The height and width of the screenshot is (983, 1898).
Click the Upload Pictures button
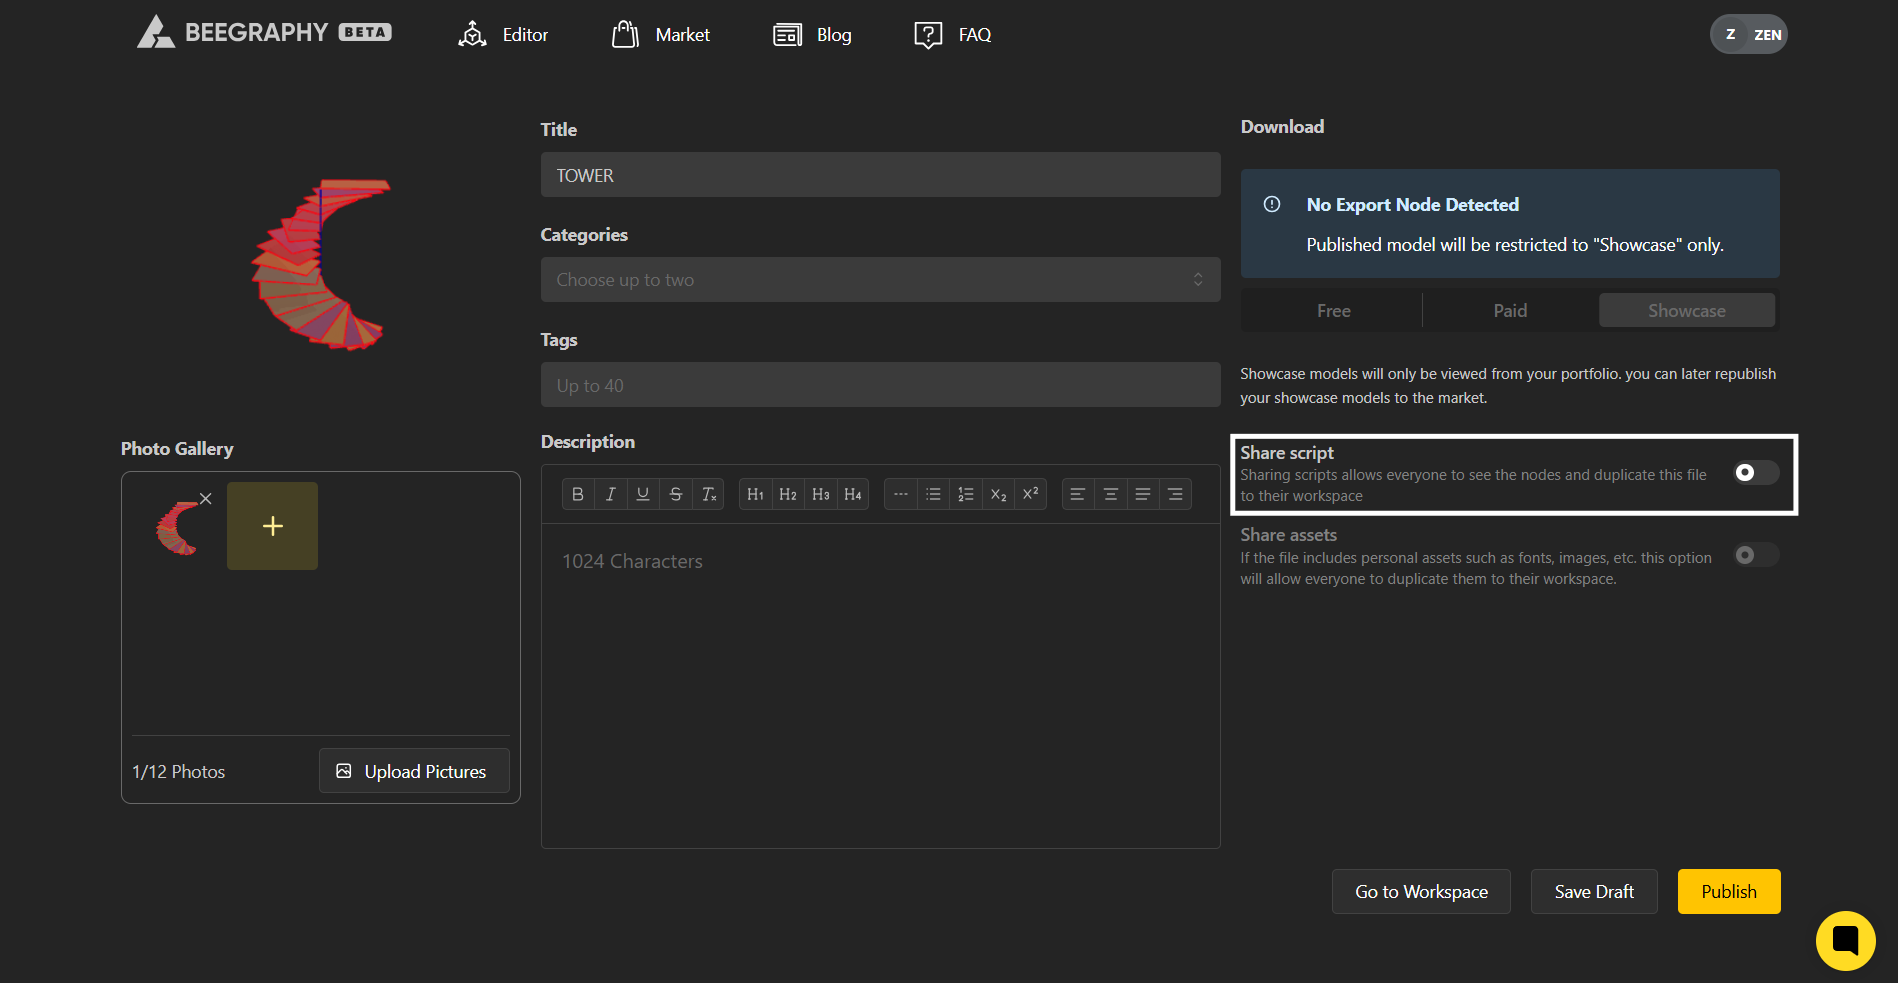[414, 771]
